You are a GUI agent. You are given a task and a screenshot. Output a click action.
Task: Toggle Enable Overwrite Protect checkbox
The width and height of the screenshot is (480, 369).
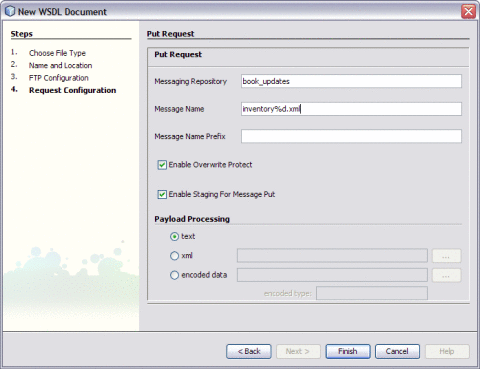click(162, 165)
